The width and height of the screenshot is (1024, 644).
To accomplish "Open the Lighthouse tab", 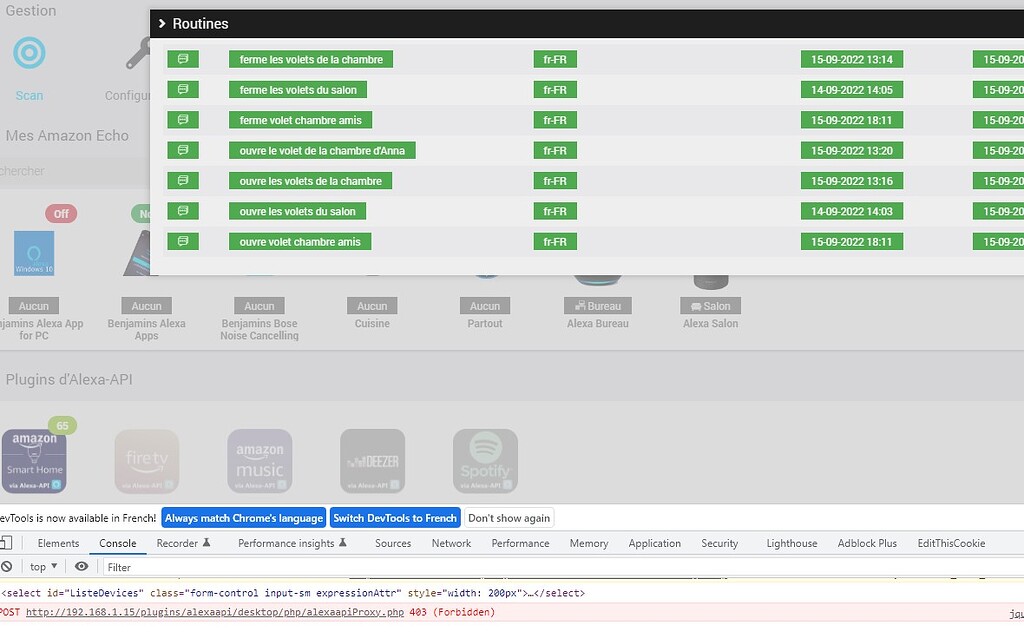I will click(792, 543).
